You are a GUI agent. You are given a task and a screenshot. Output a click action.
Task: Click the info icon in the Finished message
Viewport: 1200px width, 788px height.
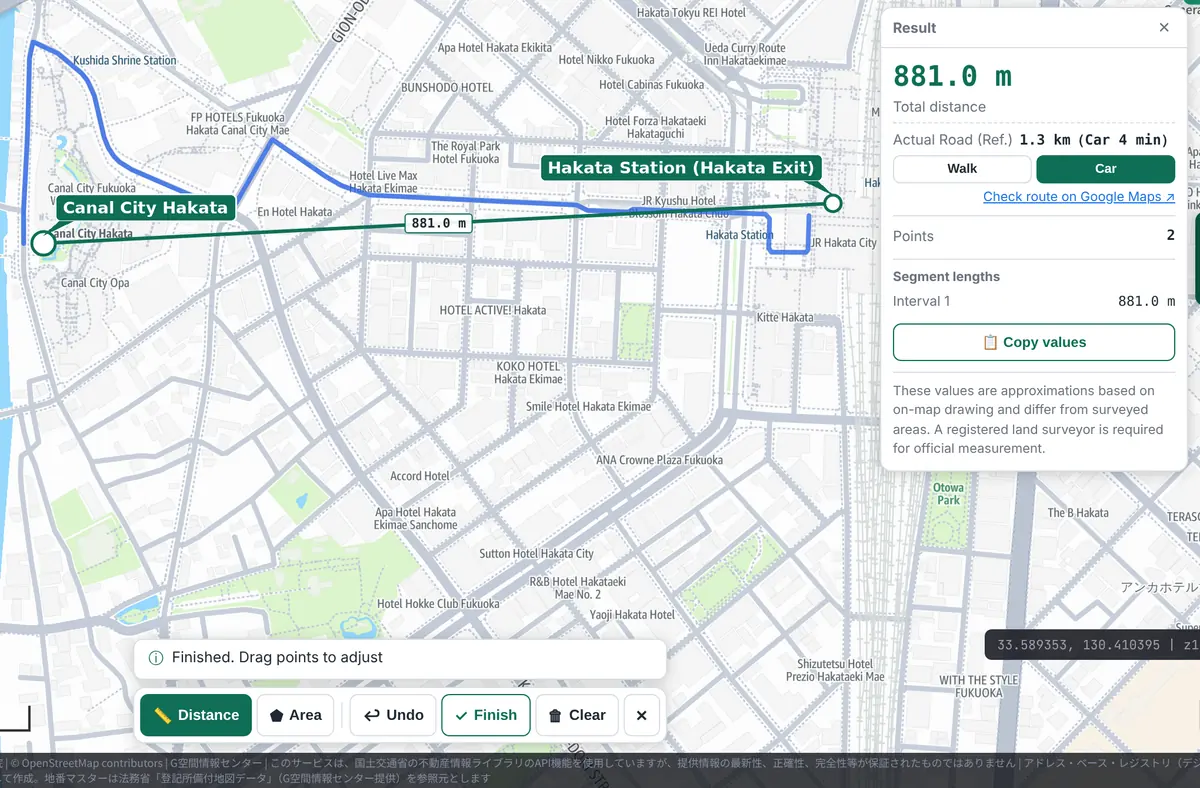coord(156,658)
